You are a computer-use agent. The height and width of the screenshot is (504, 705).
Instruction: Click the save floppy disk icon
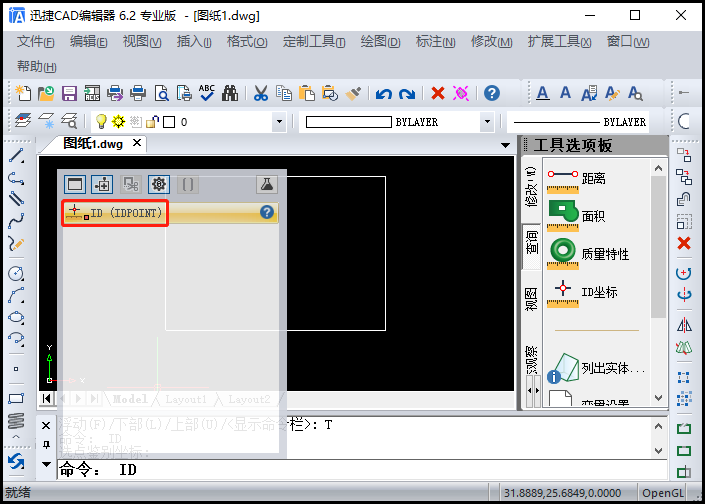70,94
